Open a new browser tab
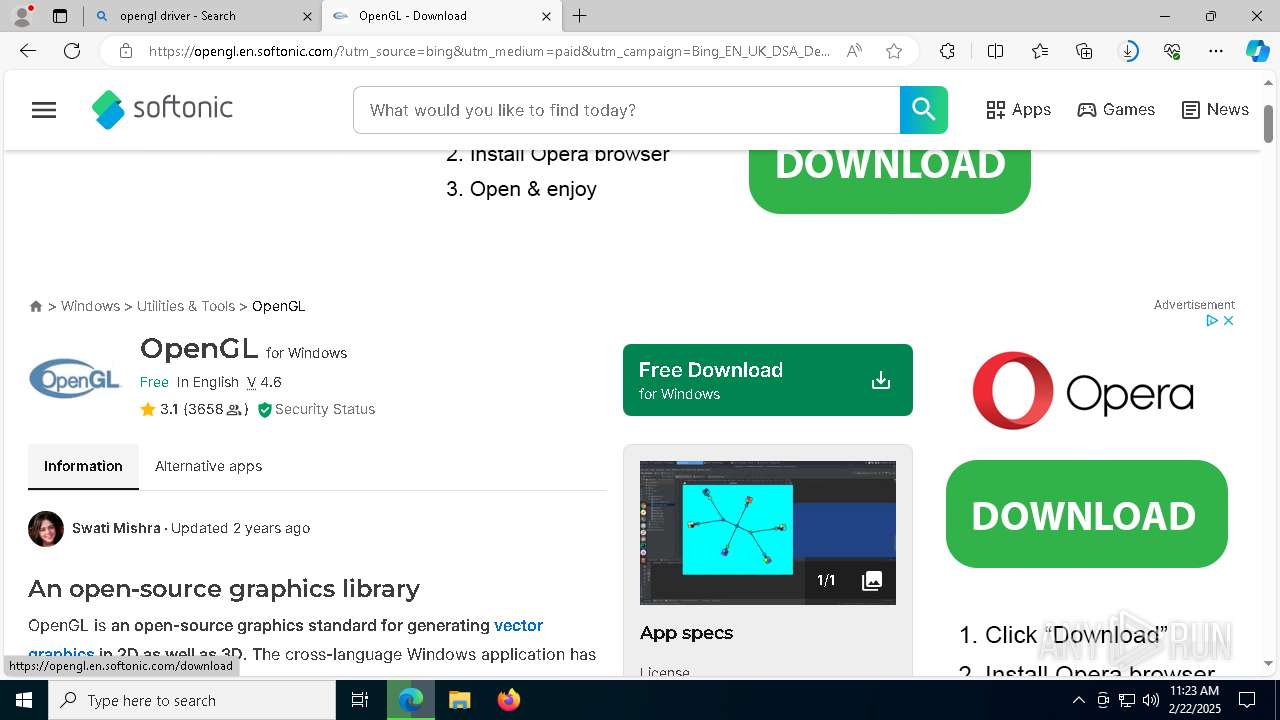The height and width of the screenshot is (720, 1280). click(x=580, y=16)
